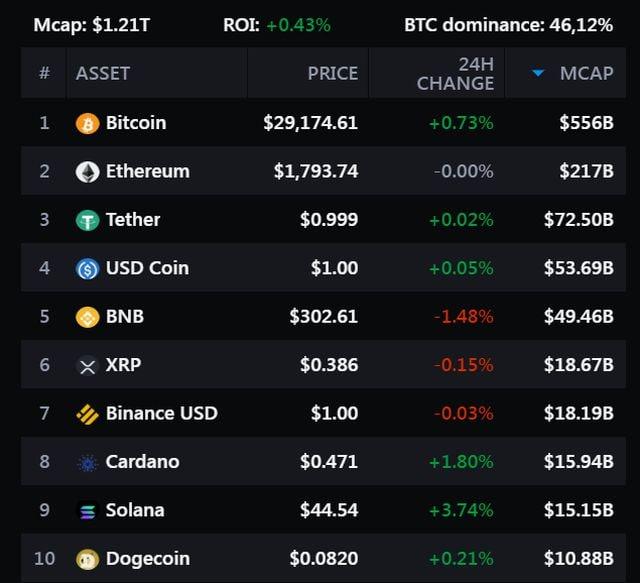Open the Bitcoin asset name link
This screenshot has height=583, width=640.
[136, 123]
